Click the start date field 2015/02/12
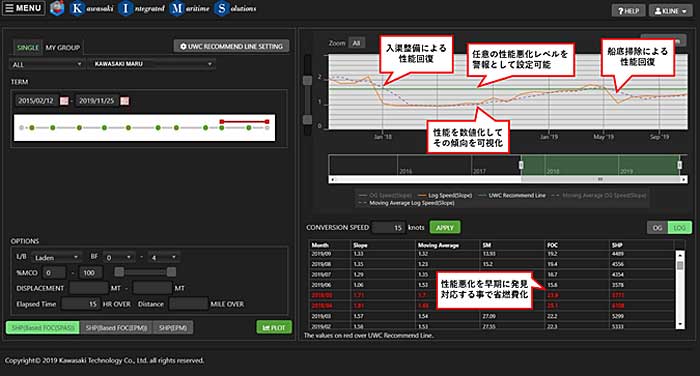Viewport: 700px width, 376px height. [x=36, y=101]
